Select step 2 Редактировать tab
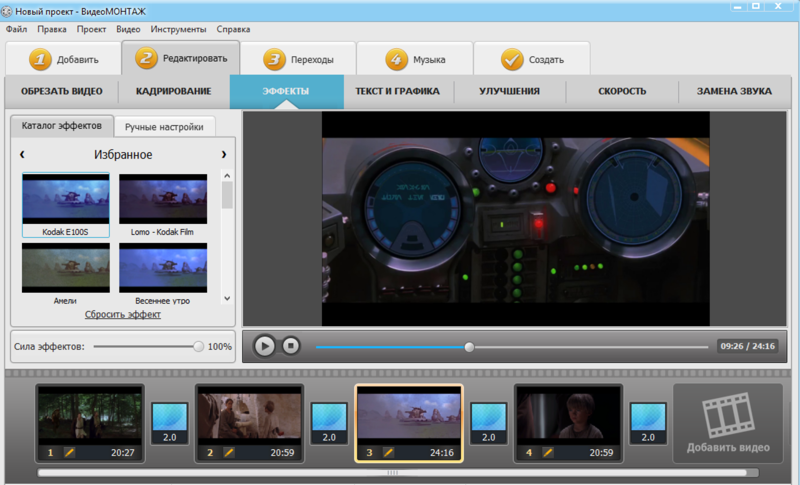Viewport: 800px width, 485px height. coord(181,58)
